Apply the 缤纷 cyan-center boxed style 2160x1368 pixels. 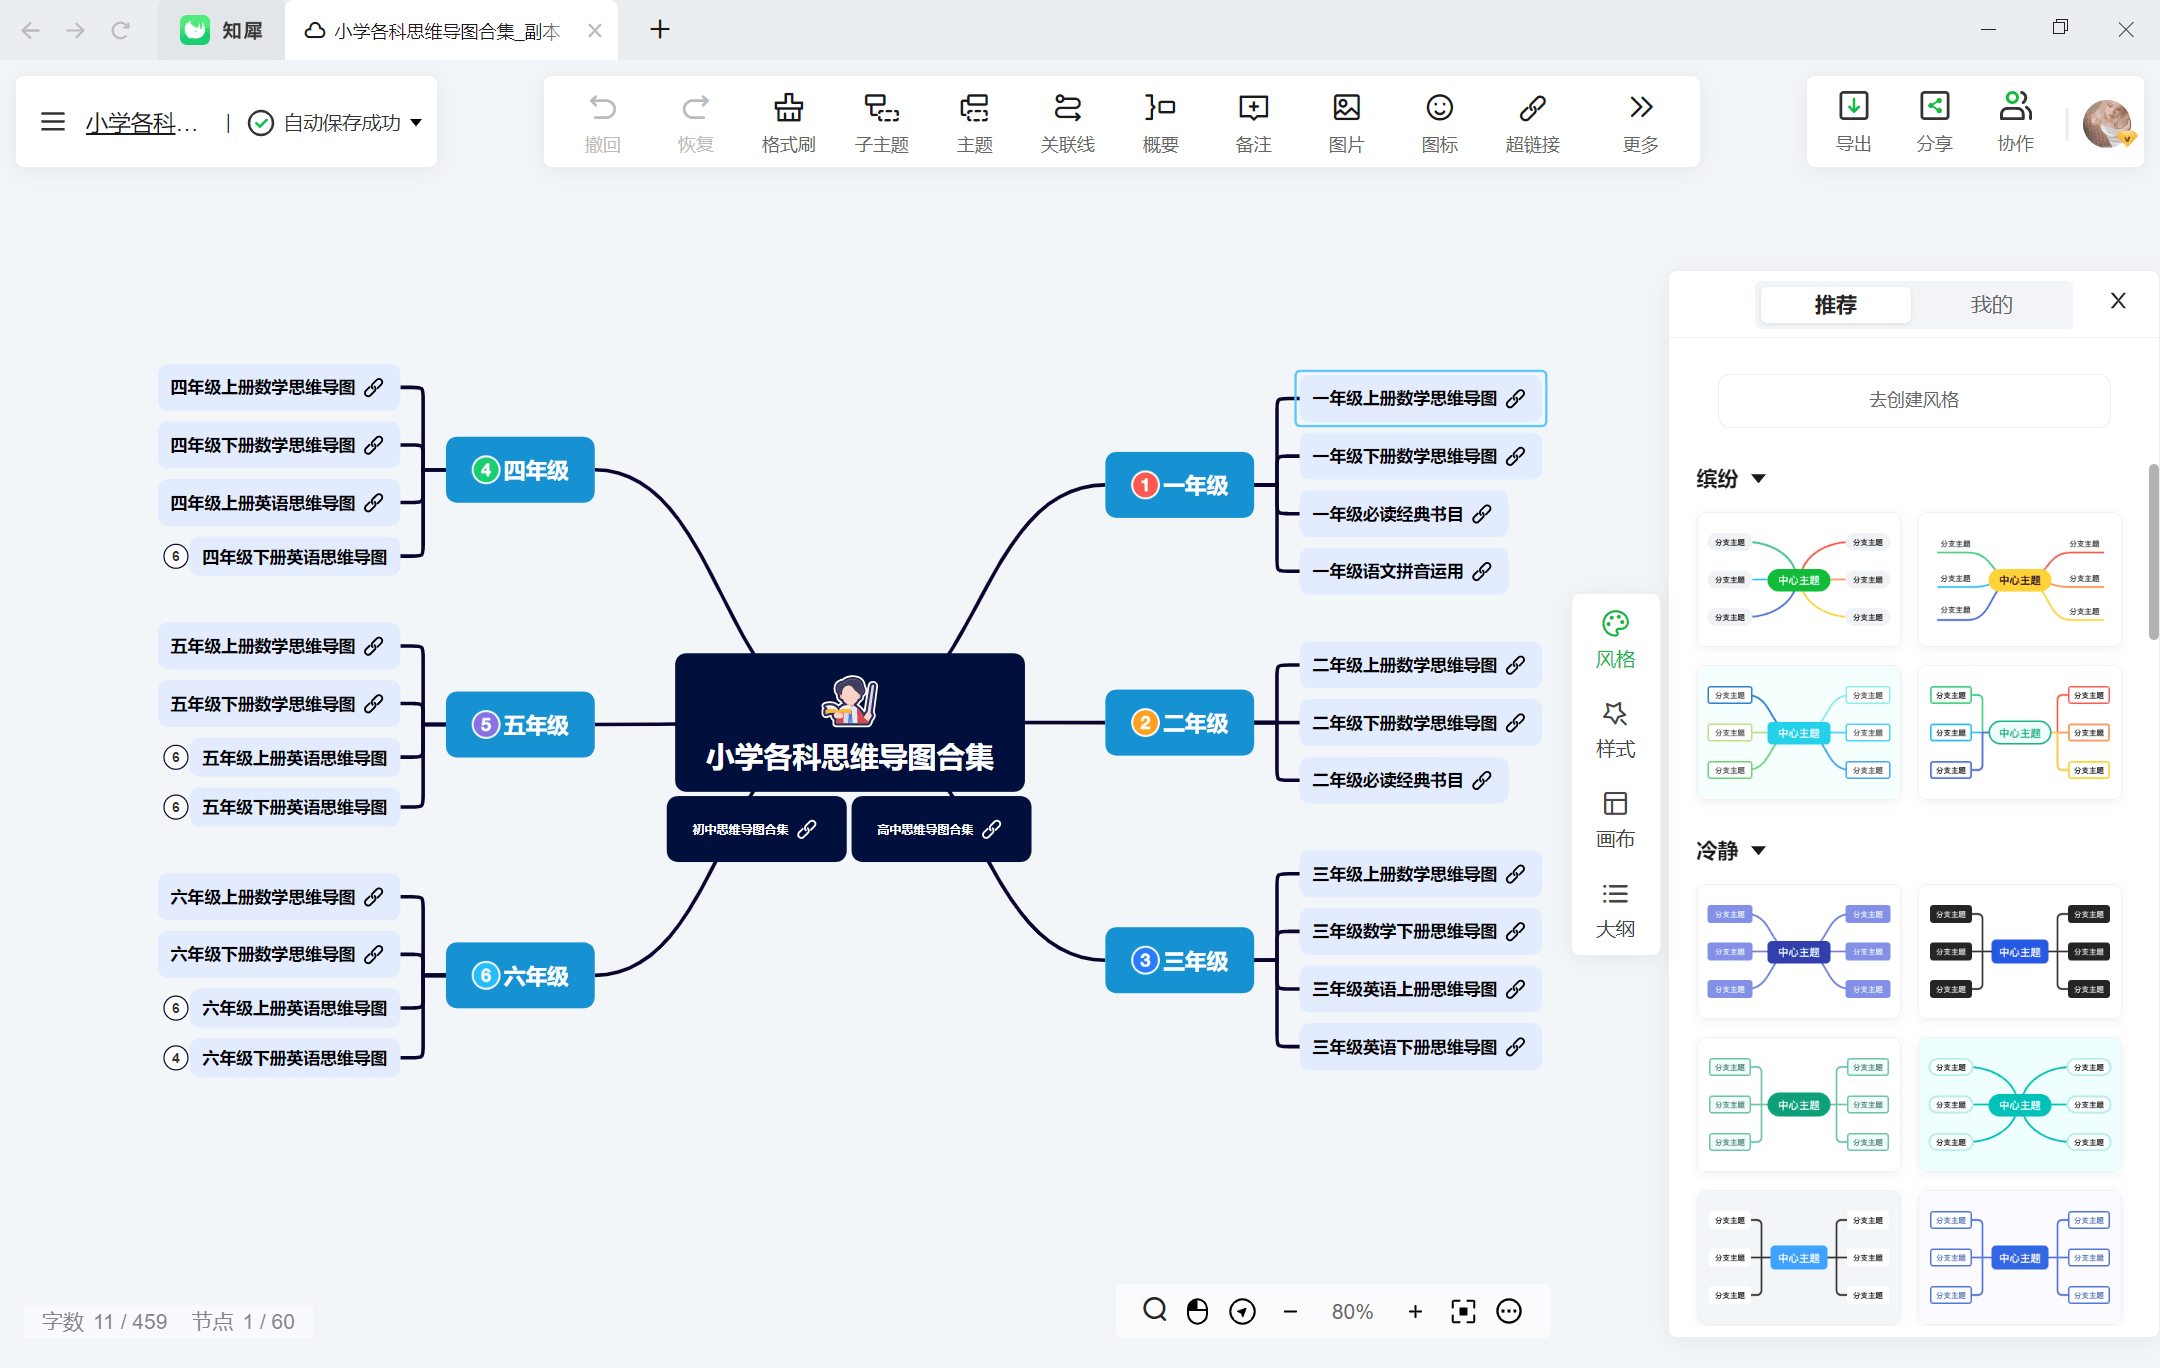click(1798, 732)
